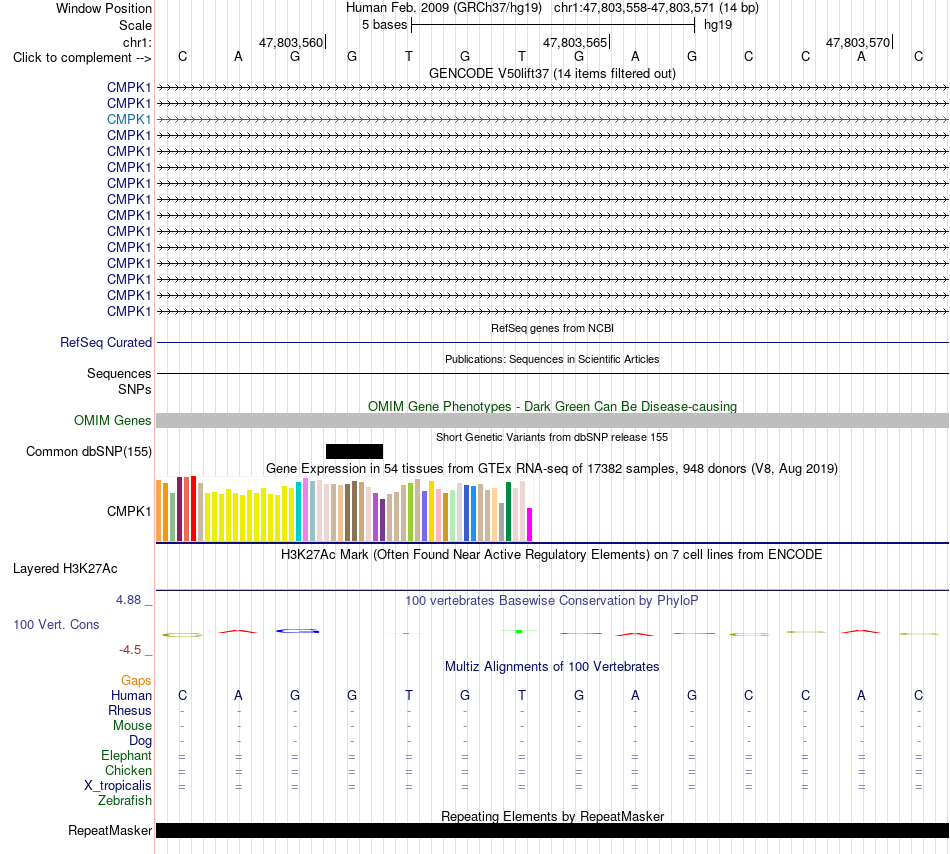Click the orange Gaps label
The width and height of the screenshot is (950, 854).
[136, 681]
